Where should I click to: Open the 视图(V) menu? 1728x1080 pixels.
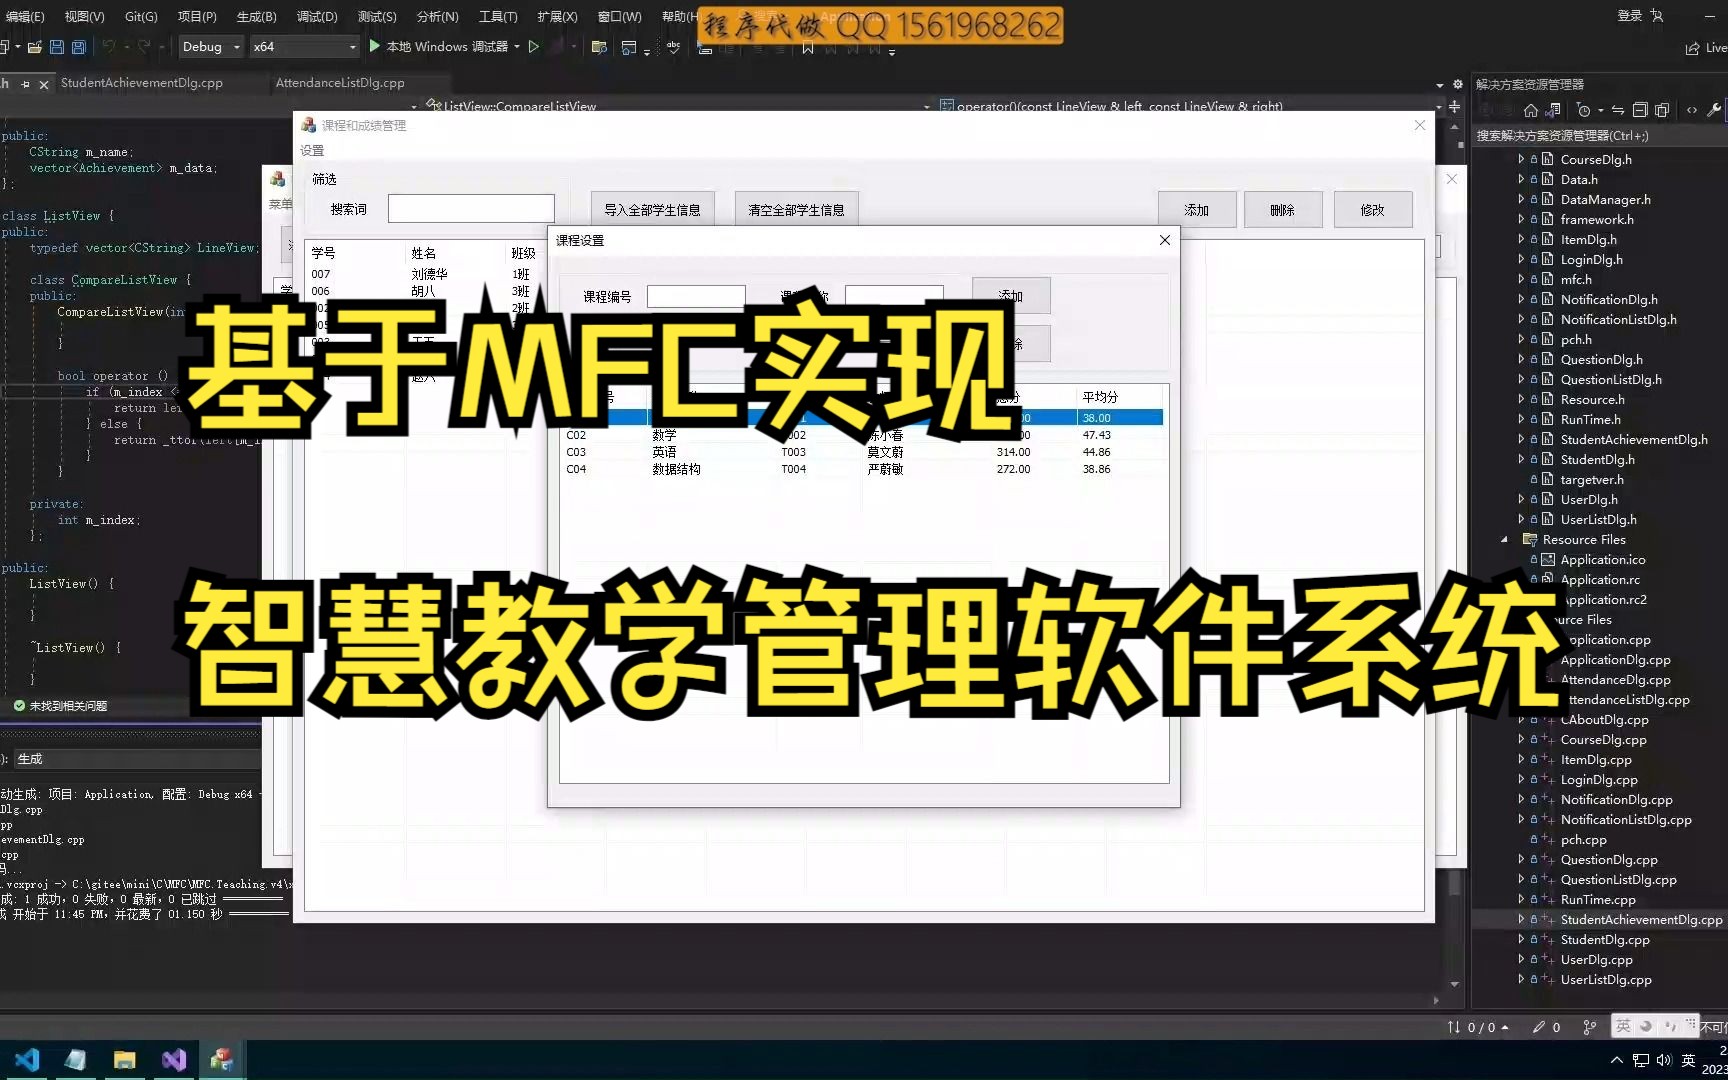coord(84,16)
